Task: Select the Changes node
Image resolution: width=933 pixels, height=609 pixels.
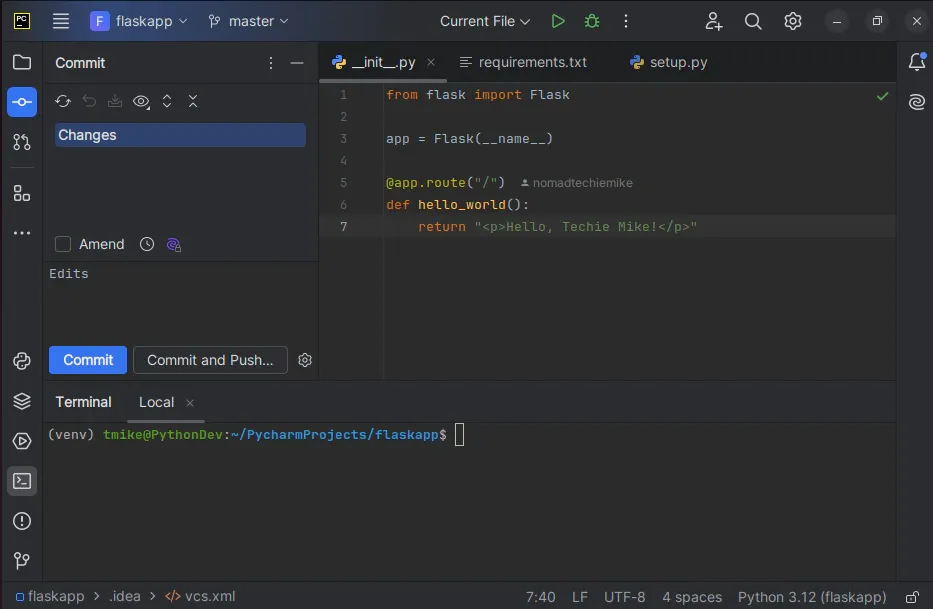Action: (180, 135)
